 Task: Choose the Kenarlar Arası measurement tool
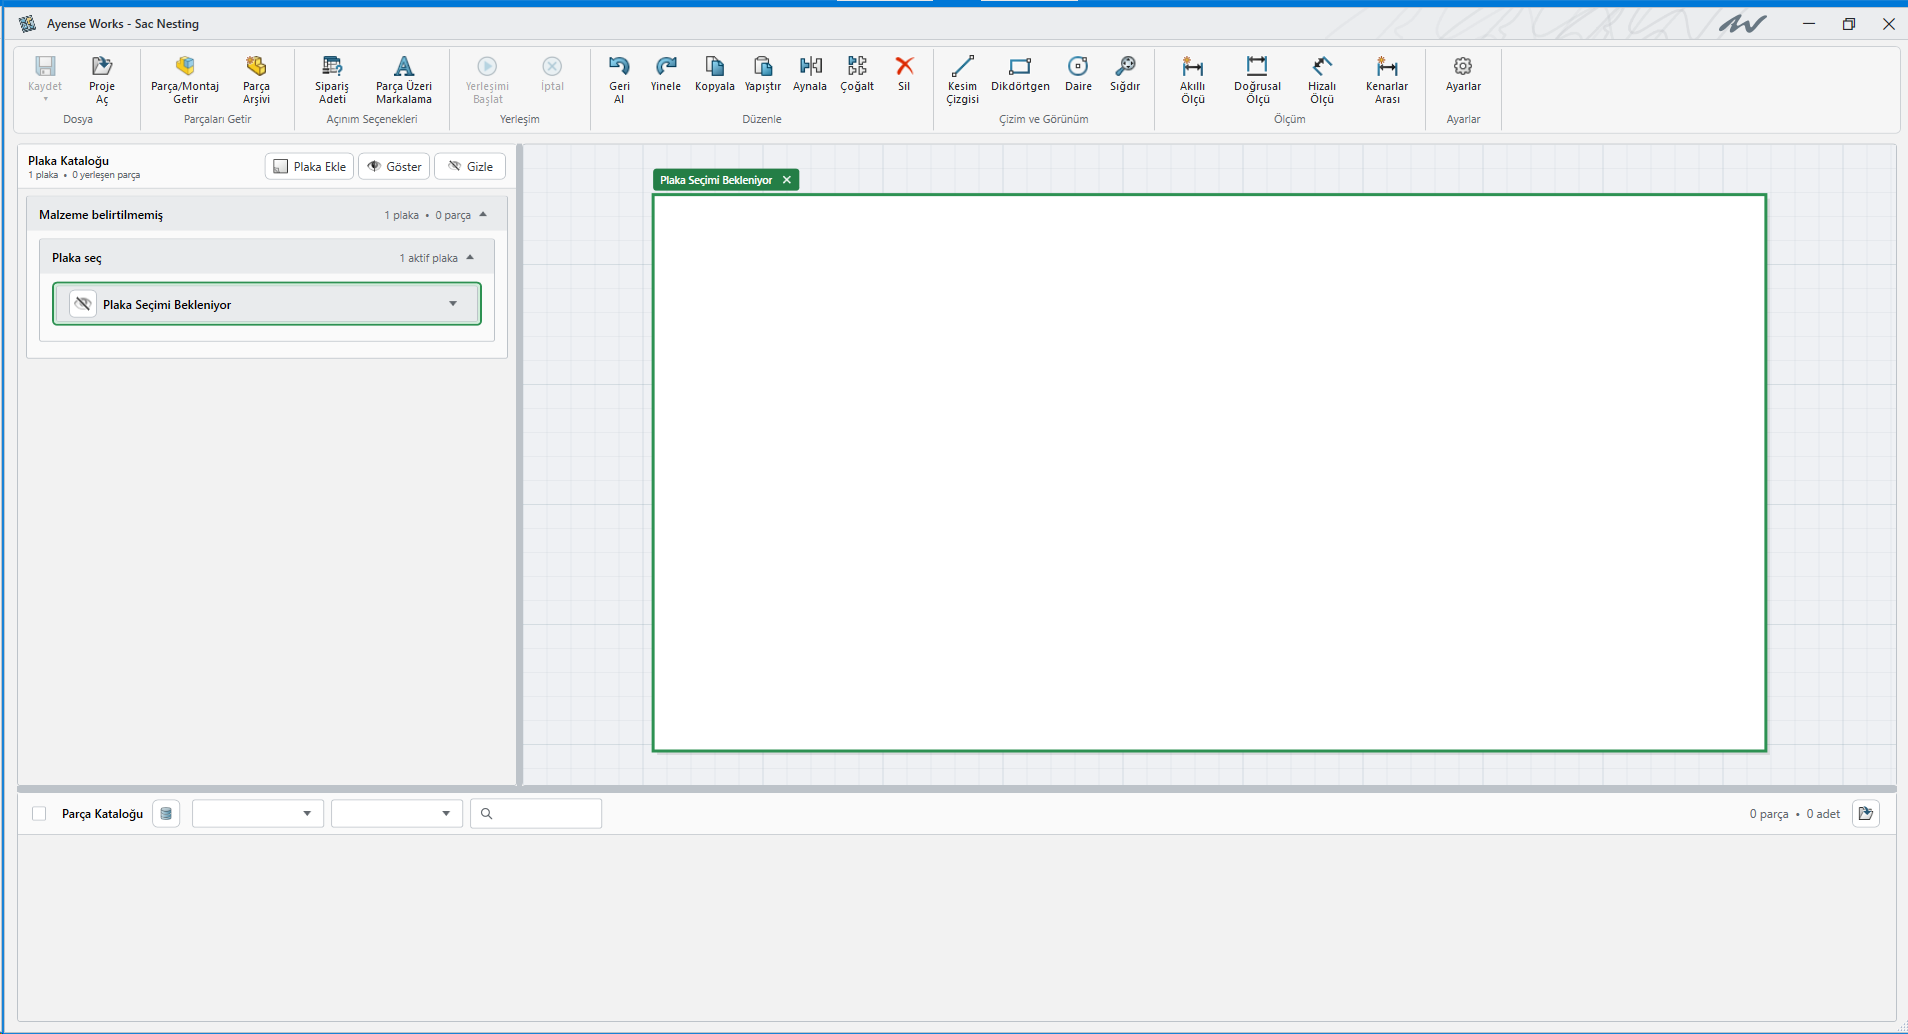pos(1387,79)
